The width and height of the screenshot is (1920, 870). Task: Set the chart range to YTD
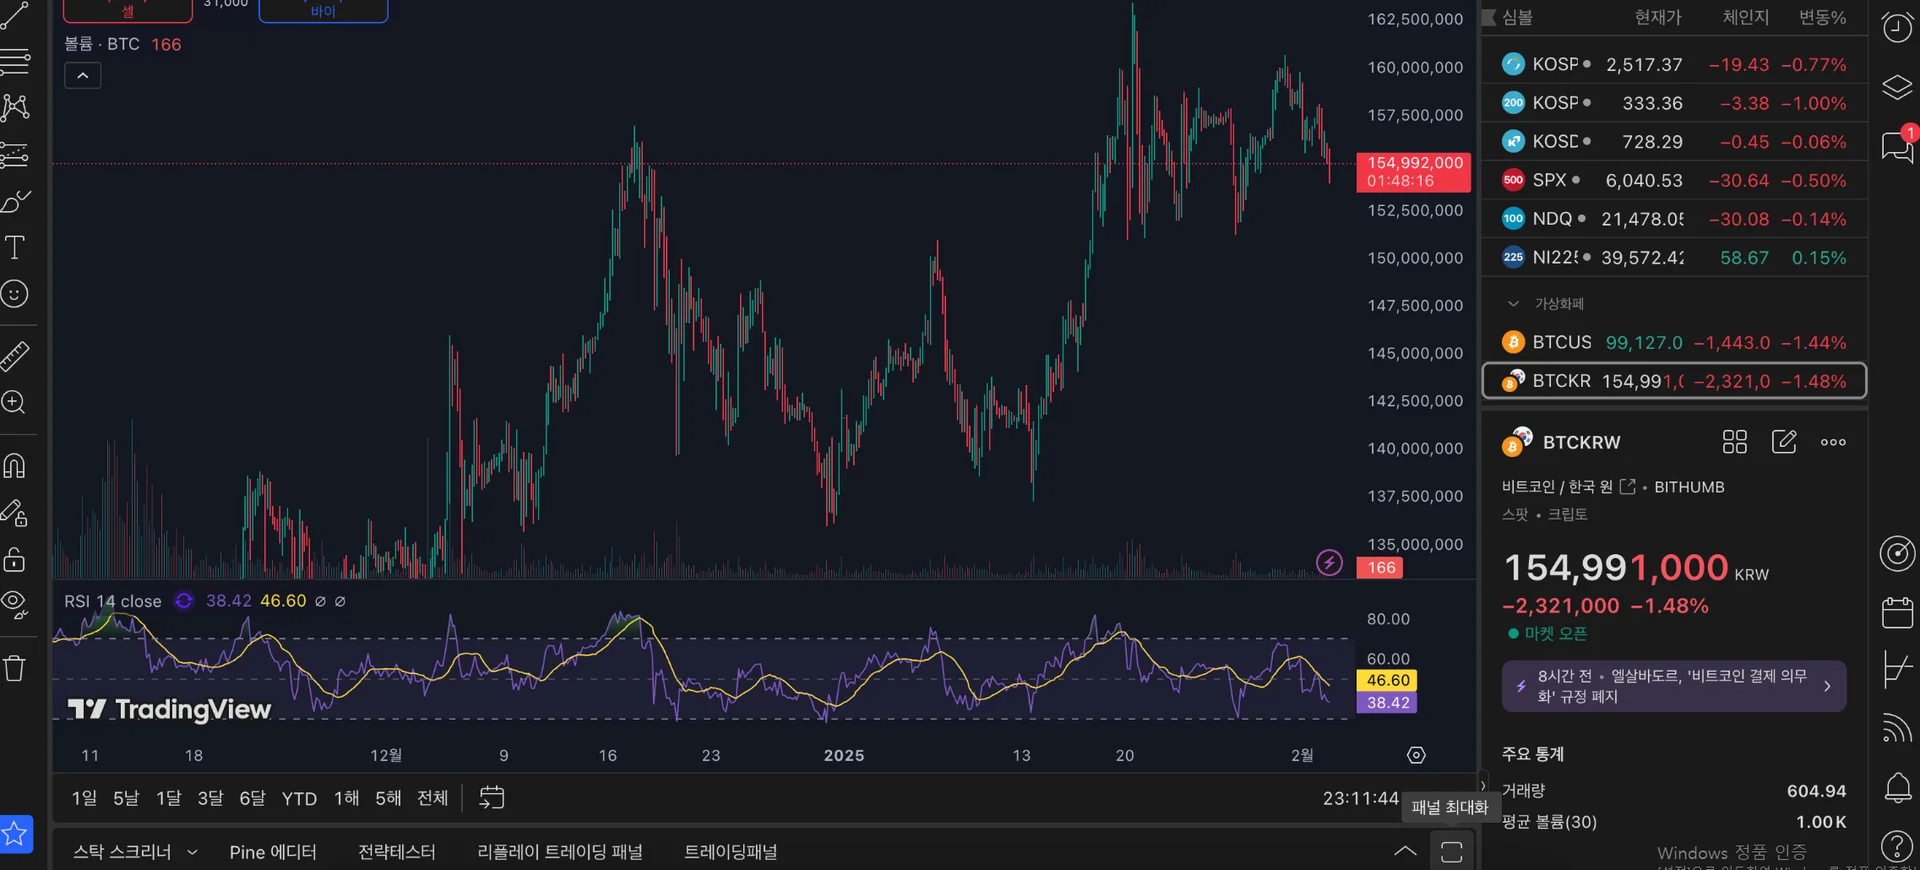pos(299,798)
